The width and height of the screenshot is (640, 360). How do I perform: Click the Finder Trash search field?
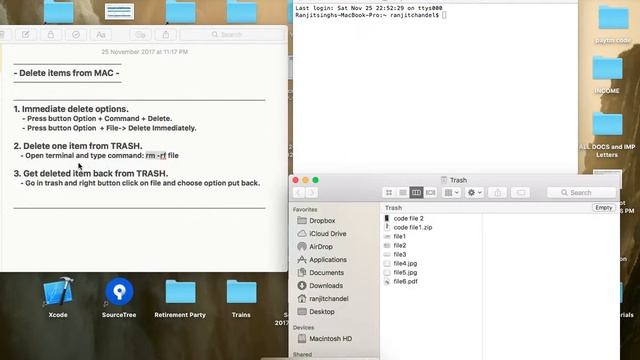[x=582, y=193]
